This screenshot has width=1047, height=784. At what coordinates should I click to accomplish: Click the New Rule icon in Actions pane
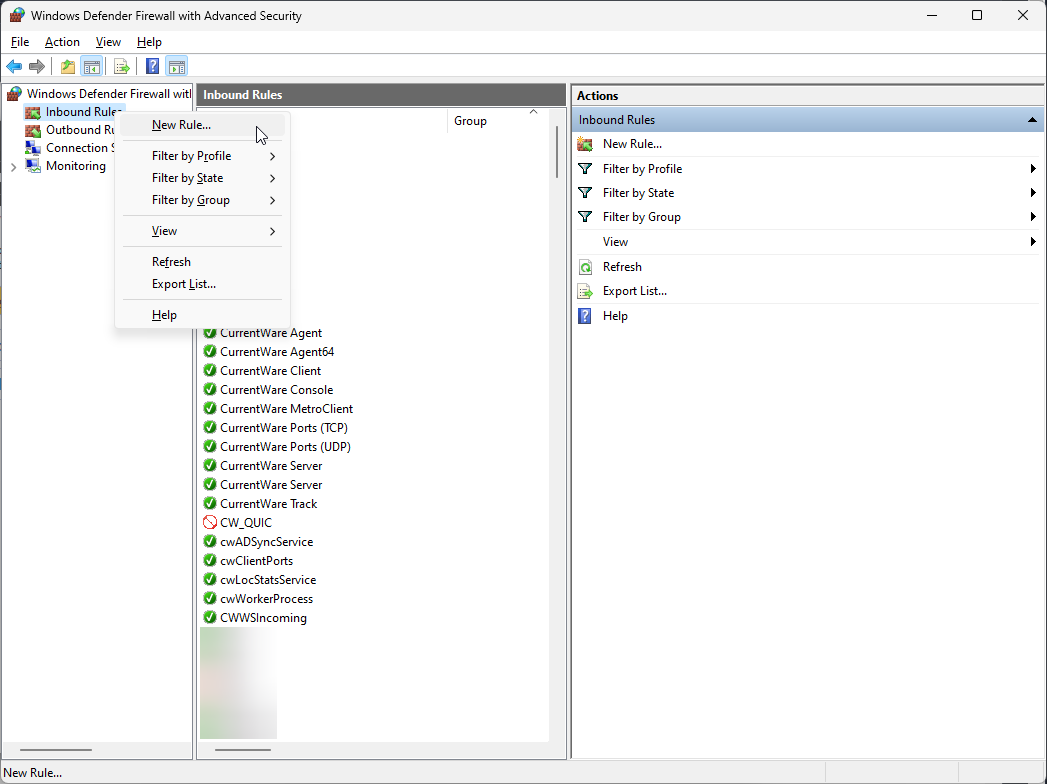(585, 144)
